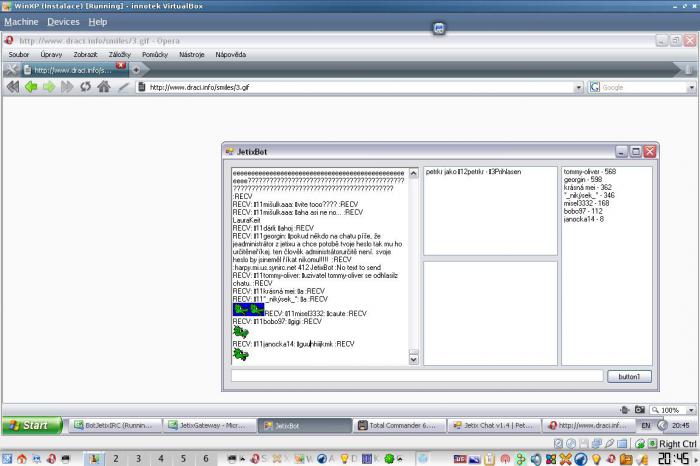Image resolution: width=700 pixels, height=466 pixels.
Task: Open the Nápověda menu
Action: [231, 54]
